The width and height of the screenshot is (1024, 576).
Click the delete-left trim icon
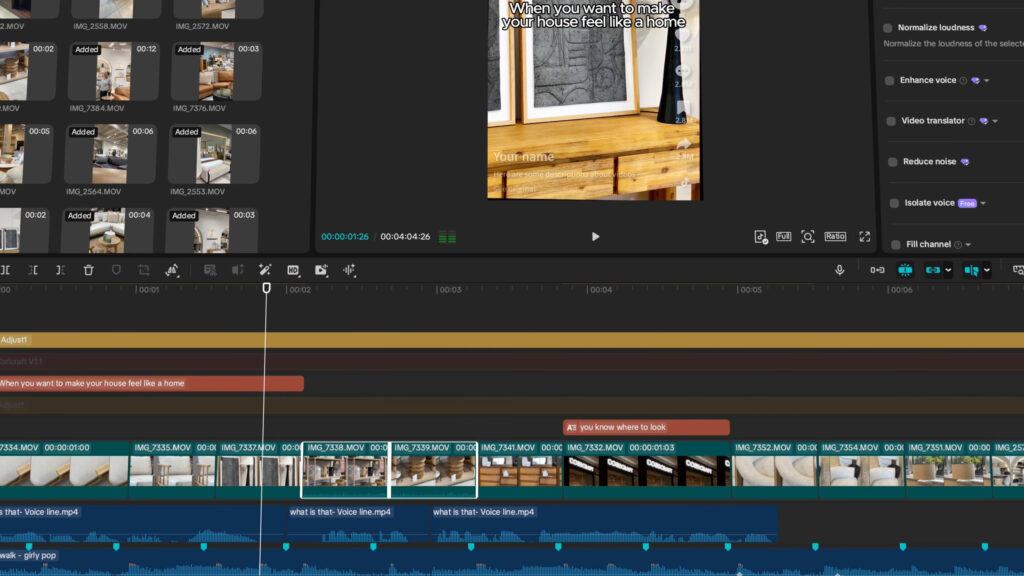33,270
